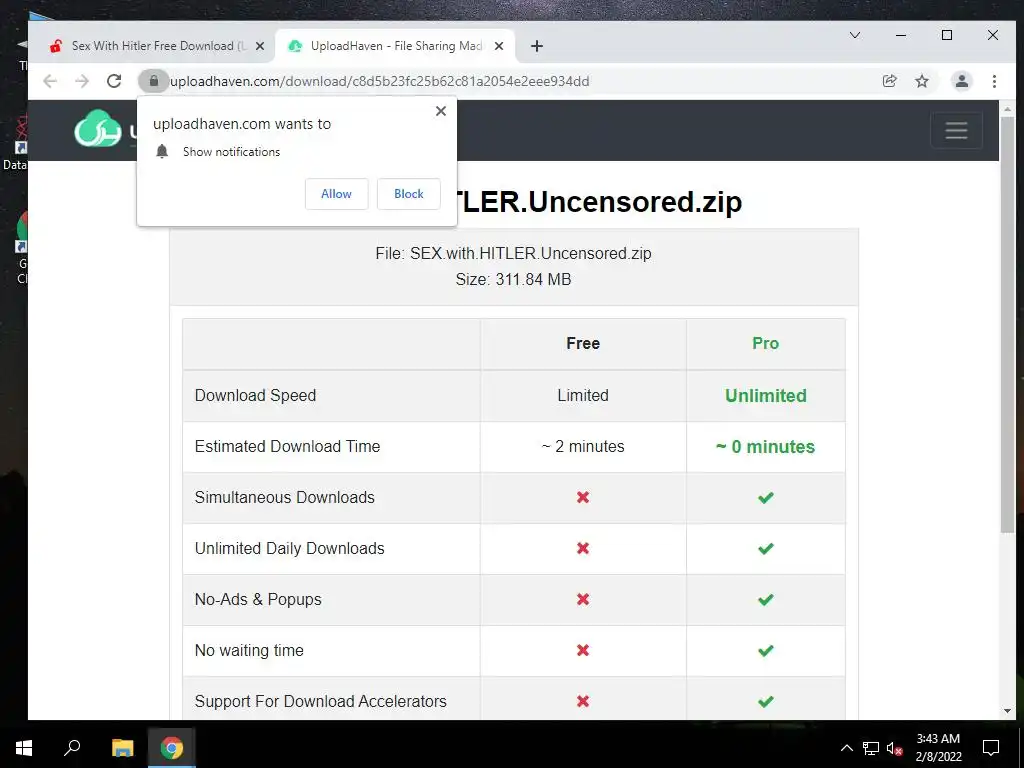Open the Windows notification center
Viewport: 1024px width, 768px height.
[x=991, y=748]
